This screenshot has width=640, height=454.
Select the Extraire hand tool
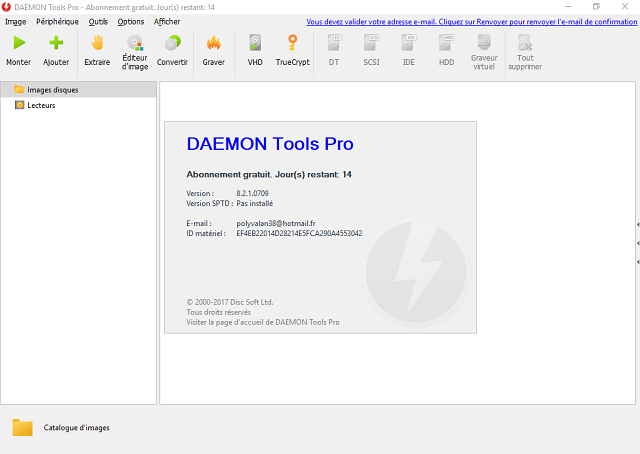[97, 43]
